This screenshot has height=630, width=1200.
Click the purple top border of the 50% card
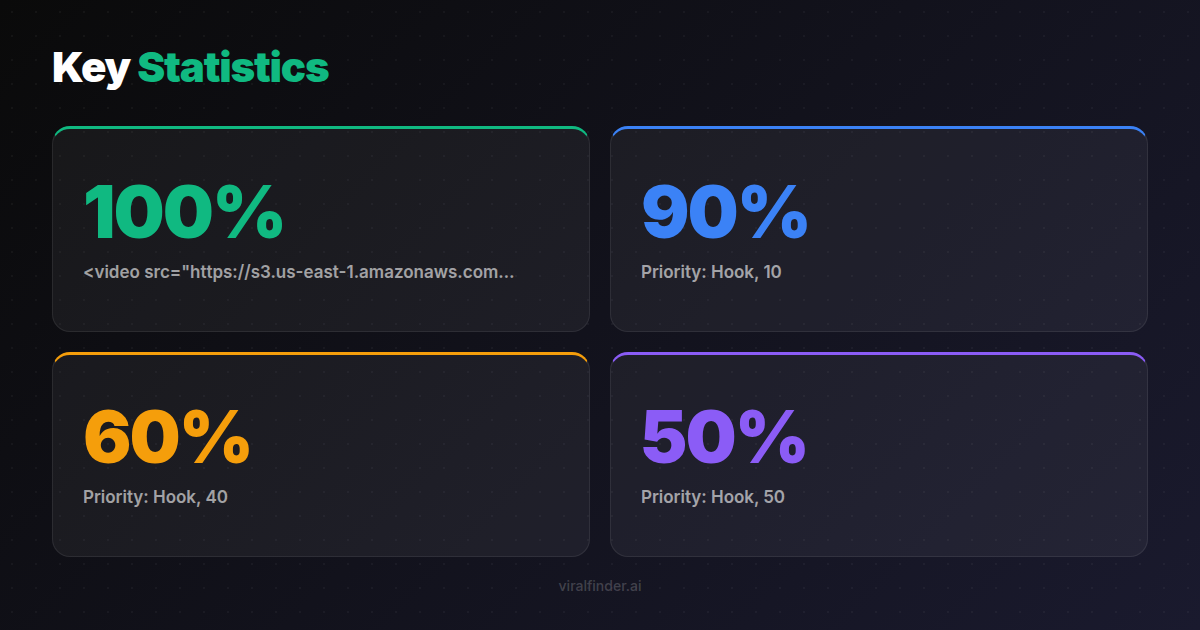click(878, 353)
